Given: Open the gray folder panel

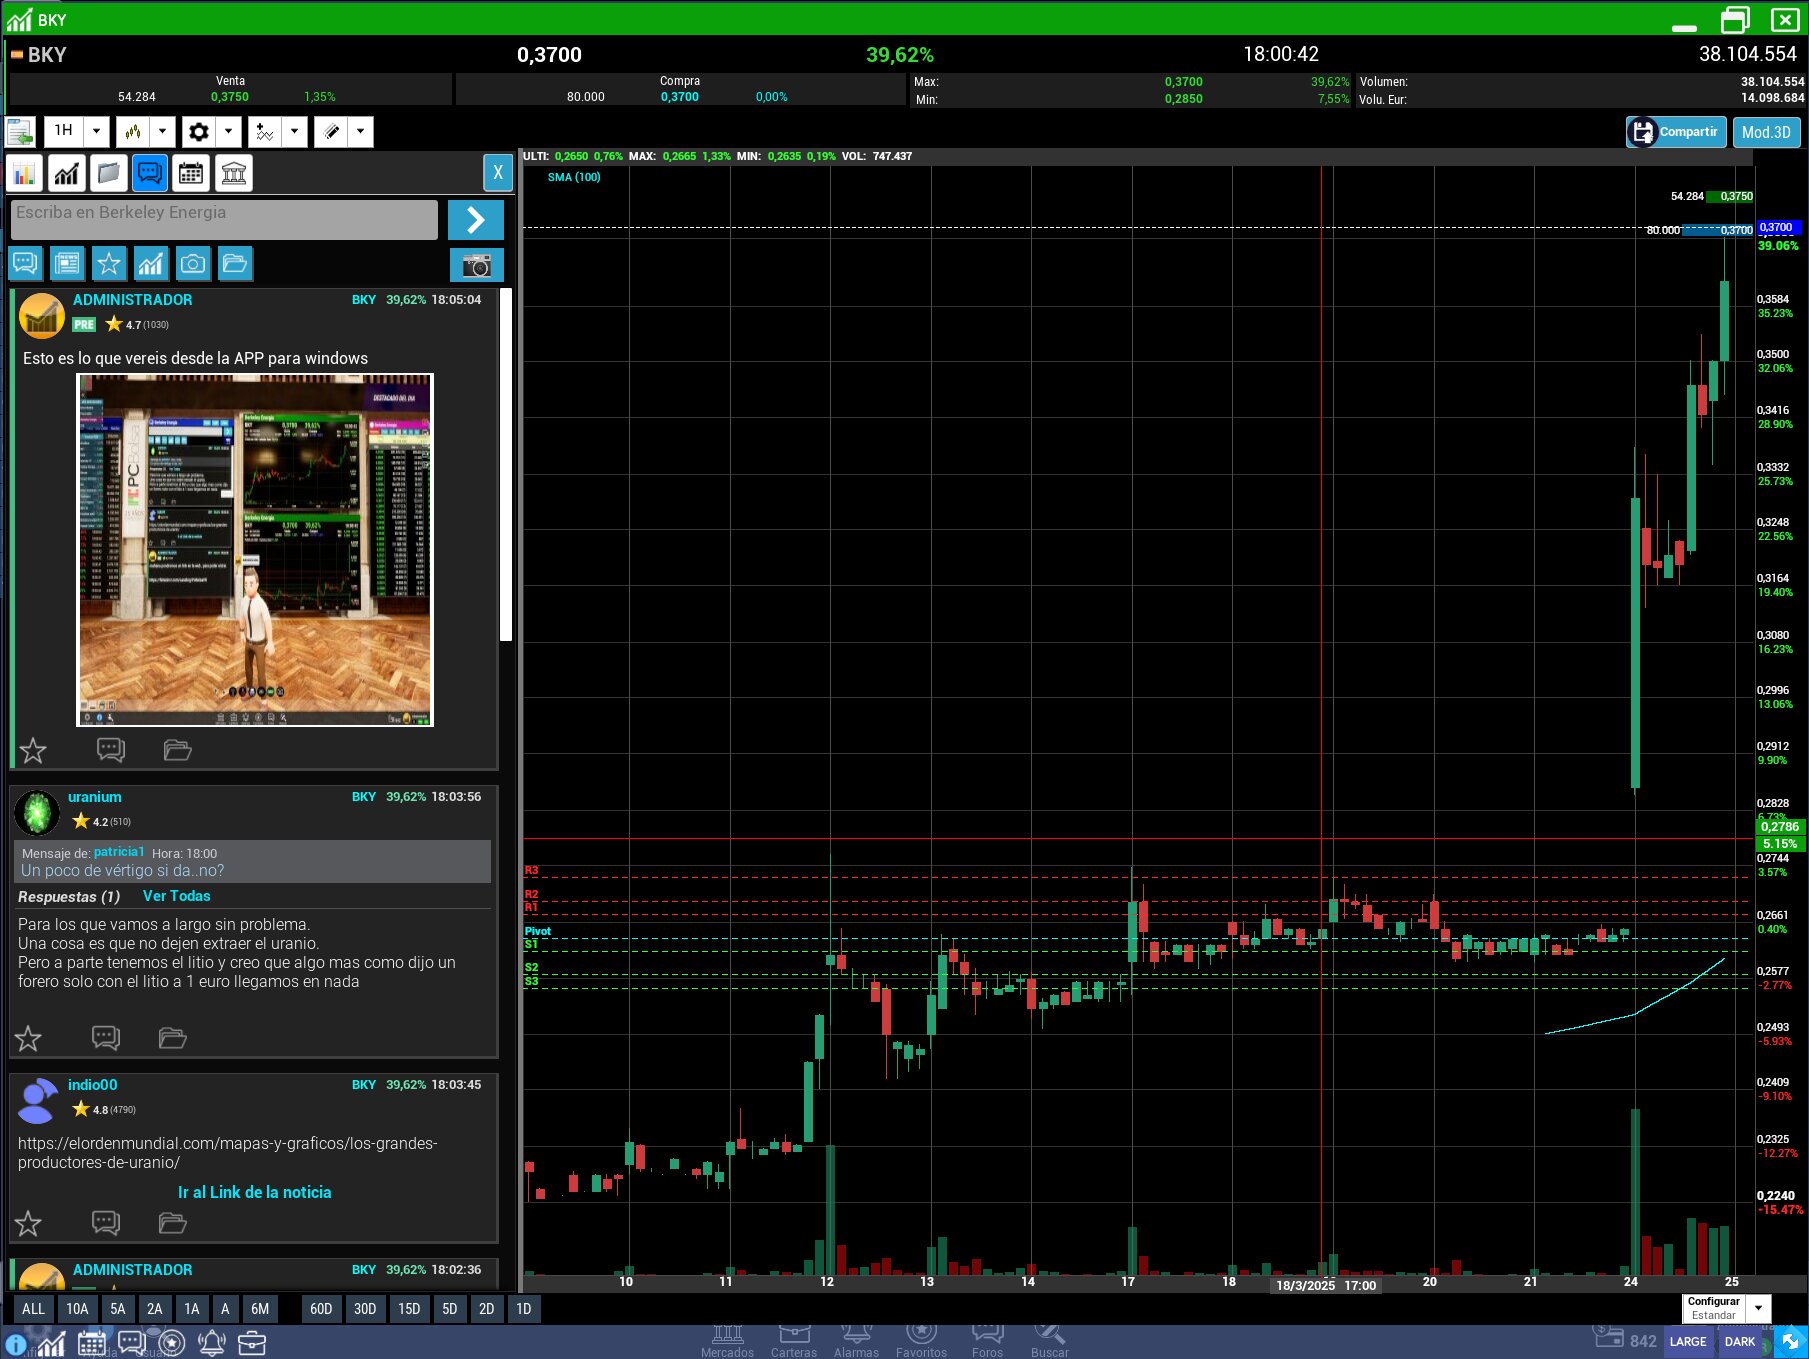Looking at the screenshot, I should coord(108,174).
